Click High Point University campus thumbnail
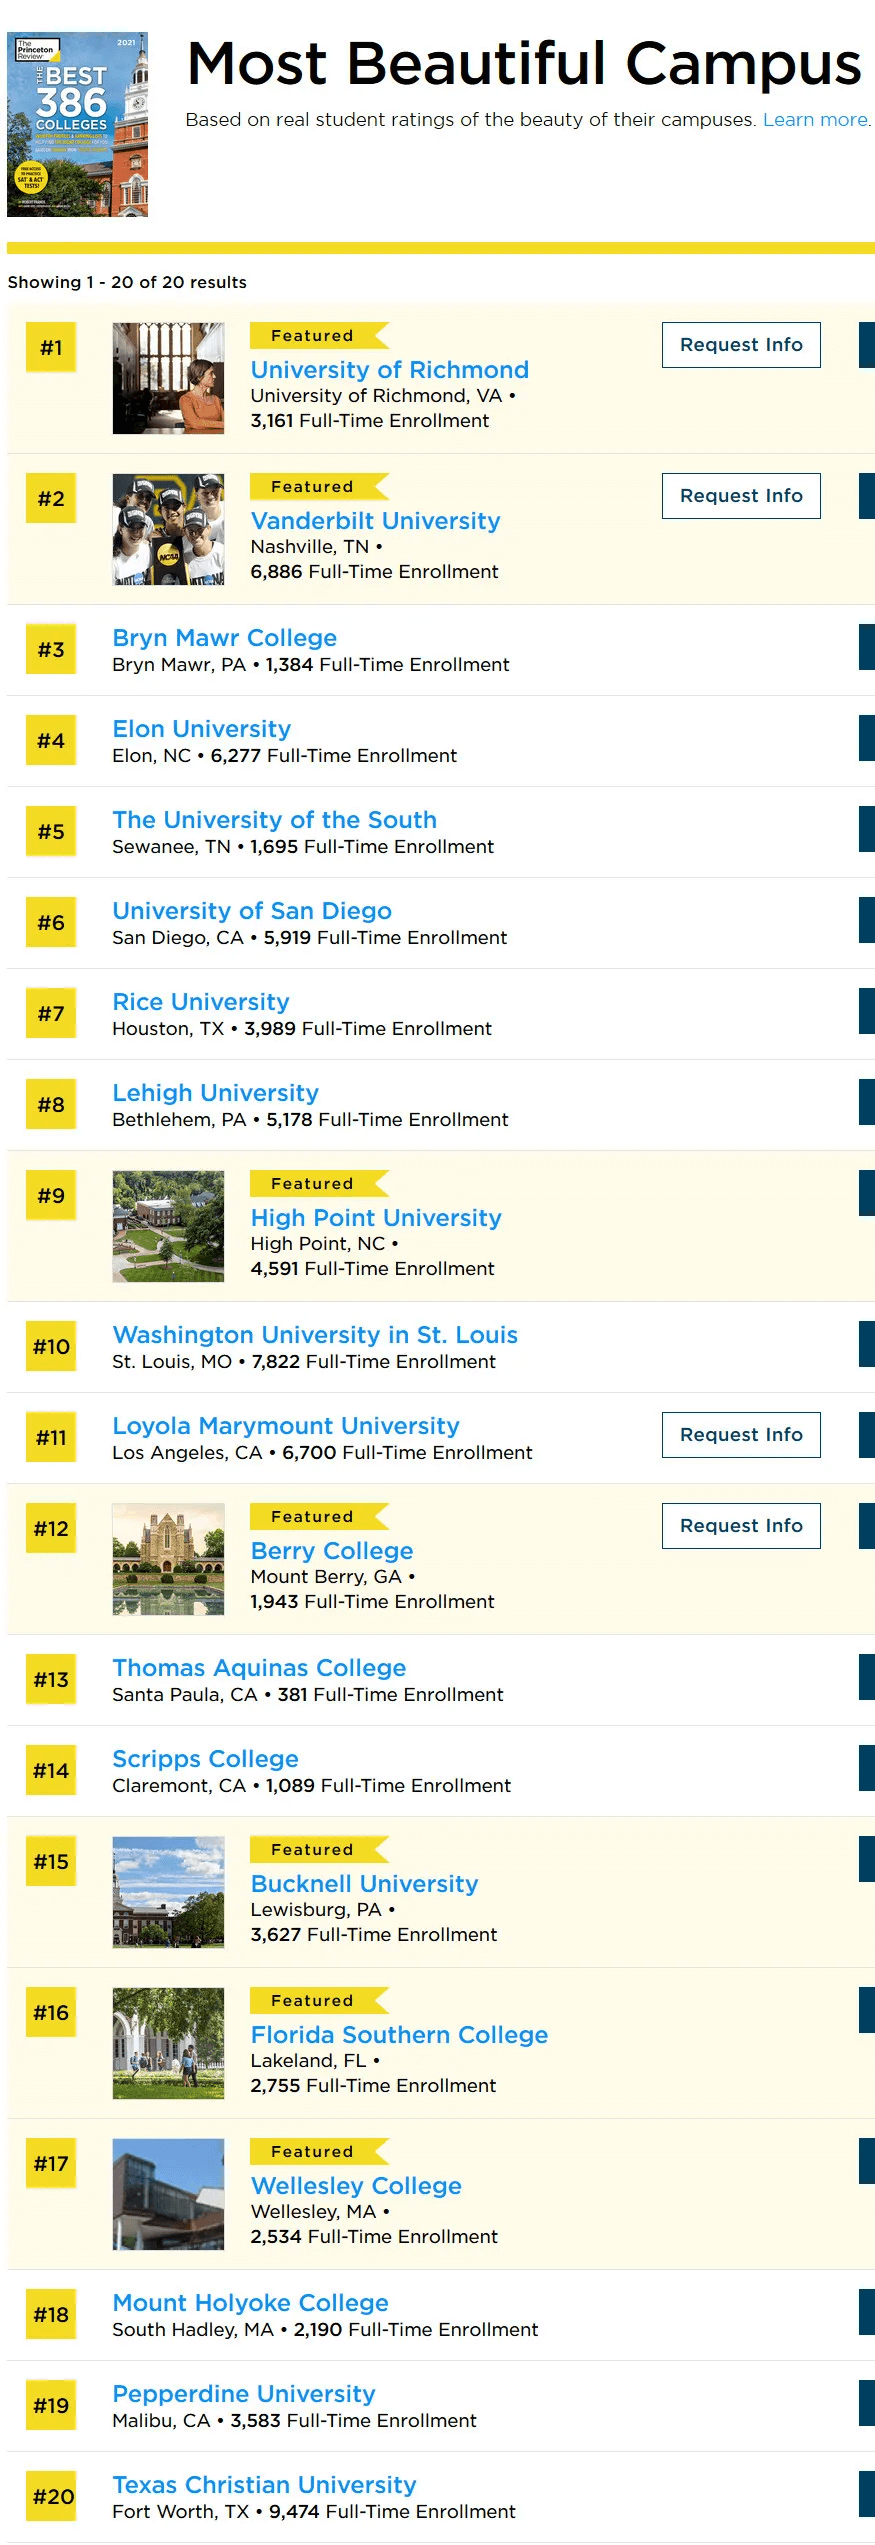Viewport: 875px width, 2545px height. click(168, 1226)
